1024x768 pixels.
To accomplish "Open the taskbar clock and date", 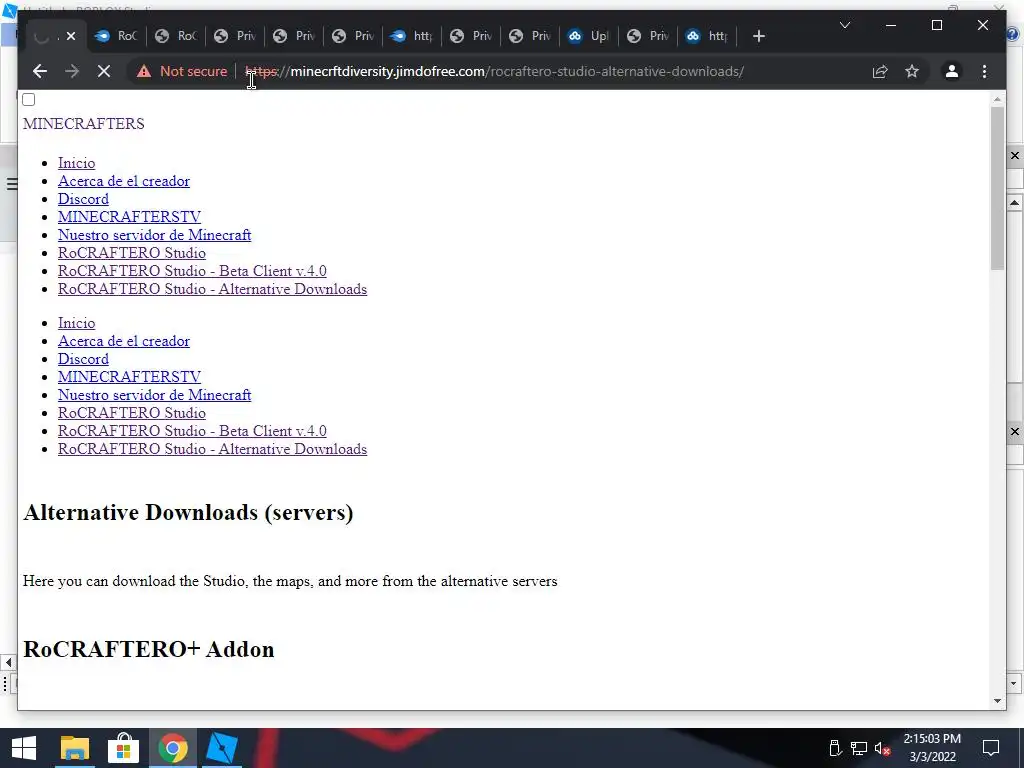I will (932, 748).
